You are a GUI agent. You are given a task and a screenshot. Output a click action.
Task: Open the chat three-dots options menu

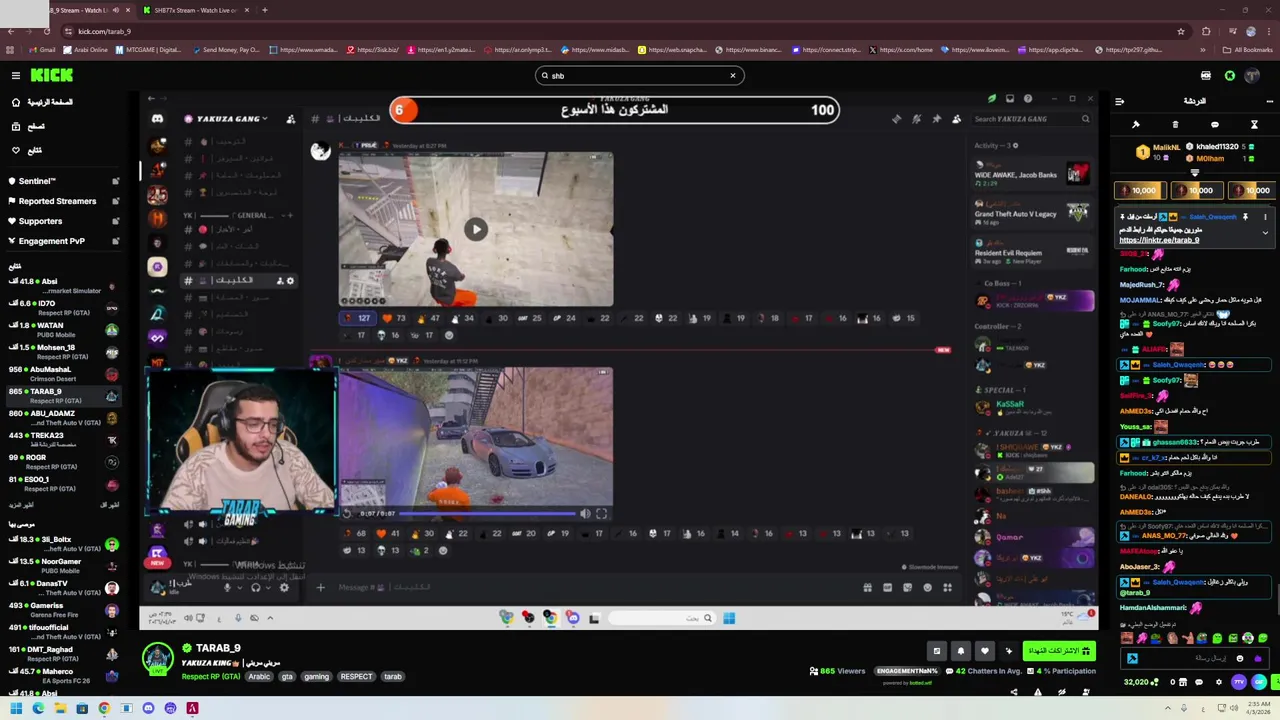coord(1269,101)
